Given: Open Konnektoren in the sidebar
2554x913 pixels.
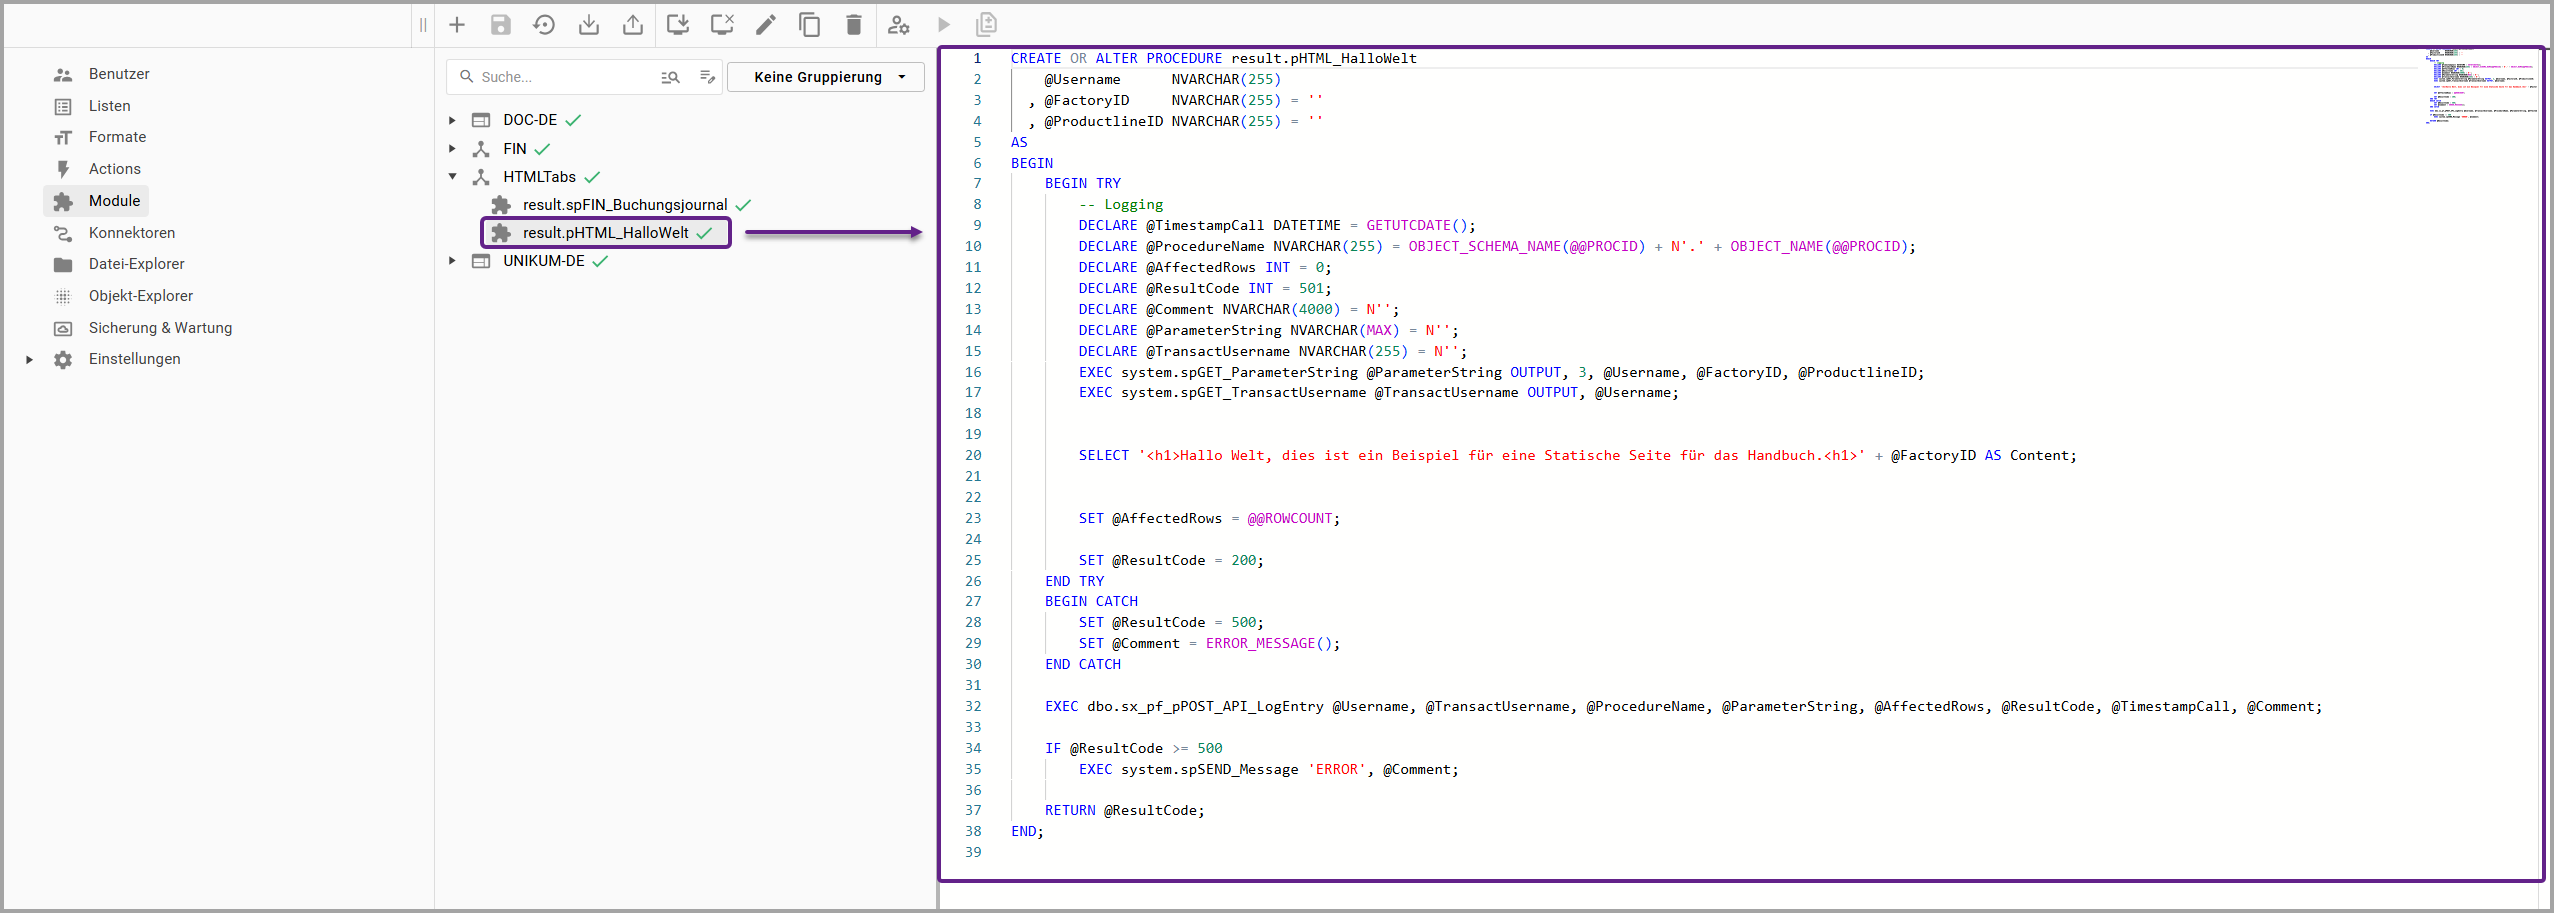Looking at the screenshot, I should click(131, 233).
